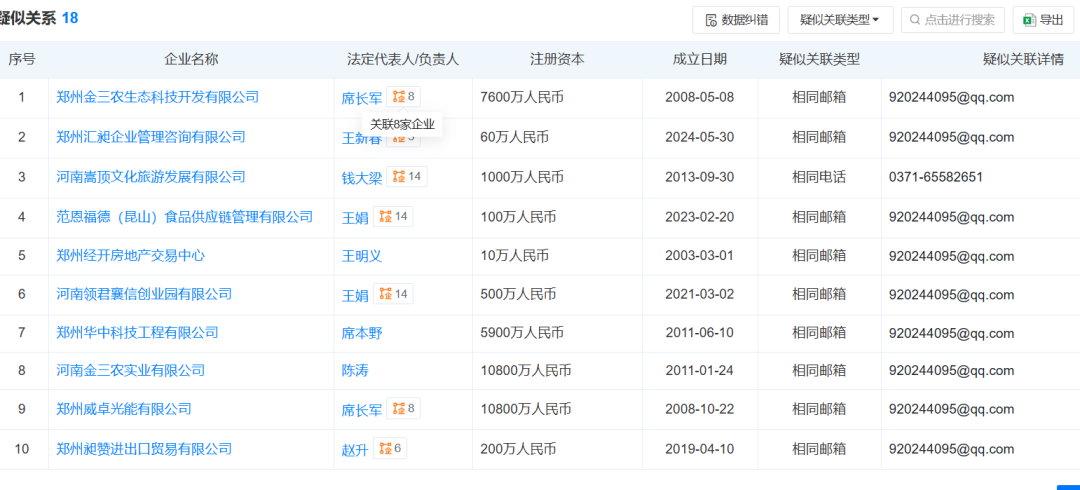
Task: Open company 郑州汇昶企业管理咨询有限公司
Action: tap(151, 137)
